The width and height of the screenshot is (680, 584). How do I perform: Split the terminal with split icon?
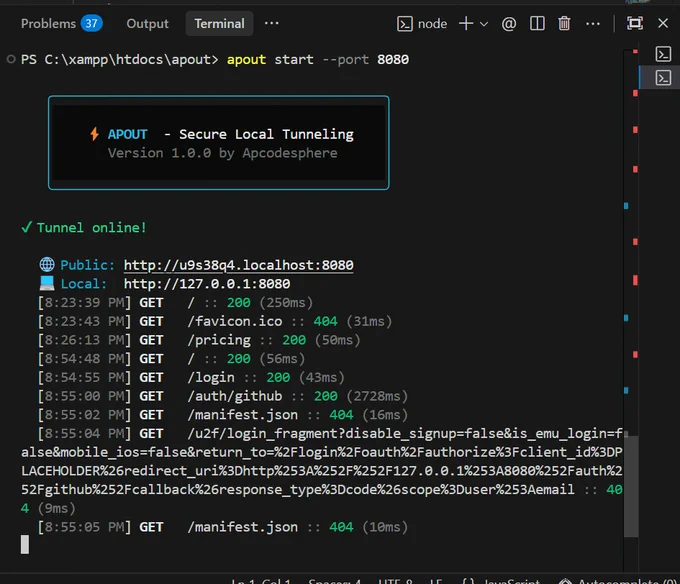point(537,23)
